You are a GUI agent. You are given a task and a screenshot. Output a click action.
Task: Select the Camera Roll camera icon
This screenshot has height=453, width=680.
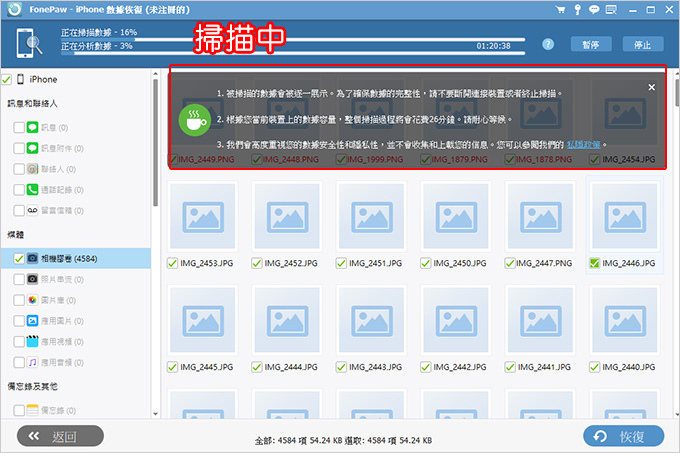click(33, 258)
